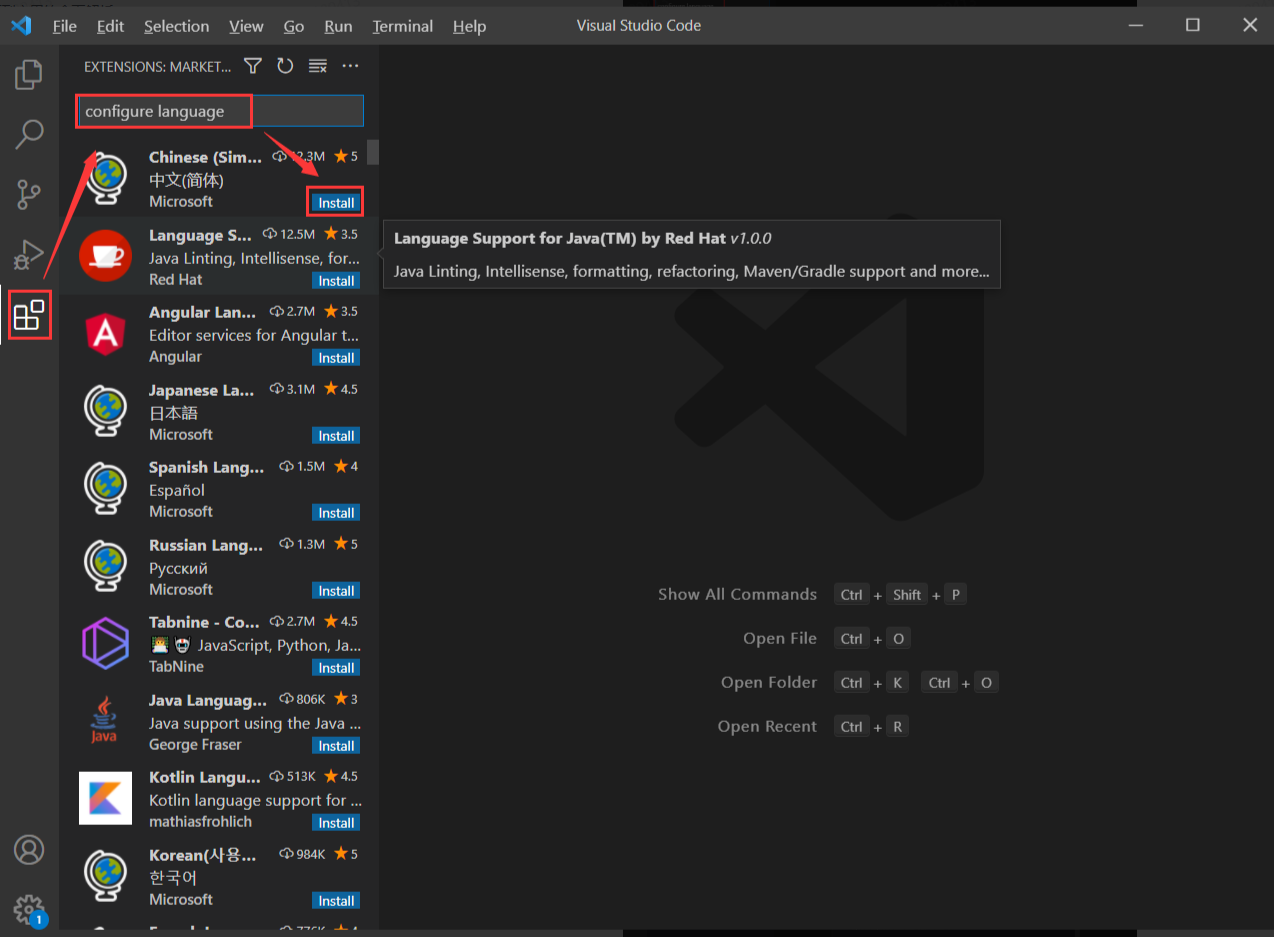Open the Terminal menu

point(403,26)
